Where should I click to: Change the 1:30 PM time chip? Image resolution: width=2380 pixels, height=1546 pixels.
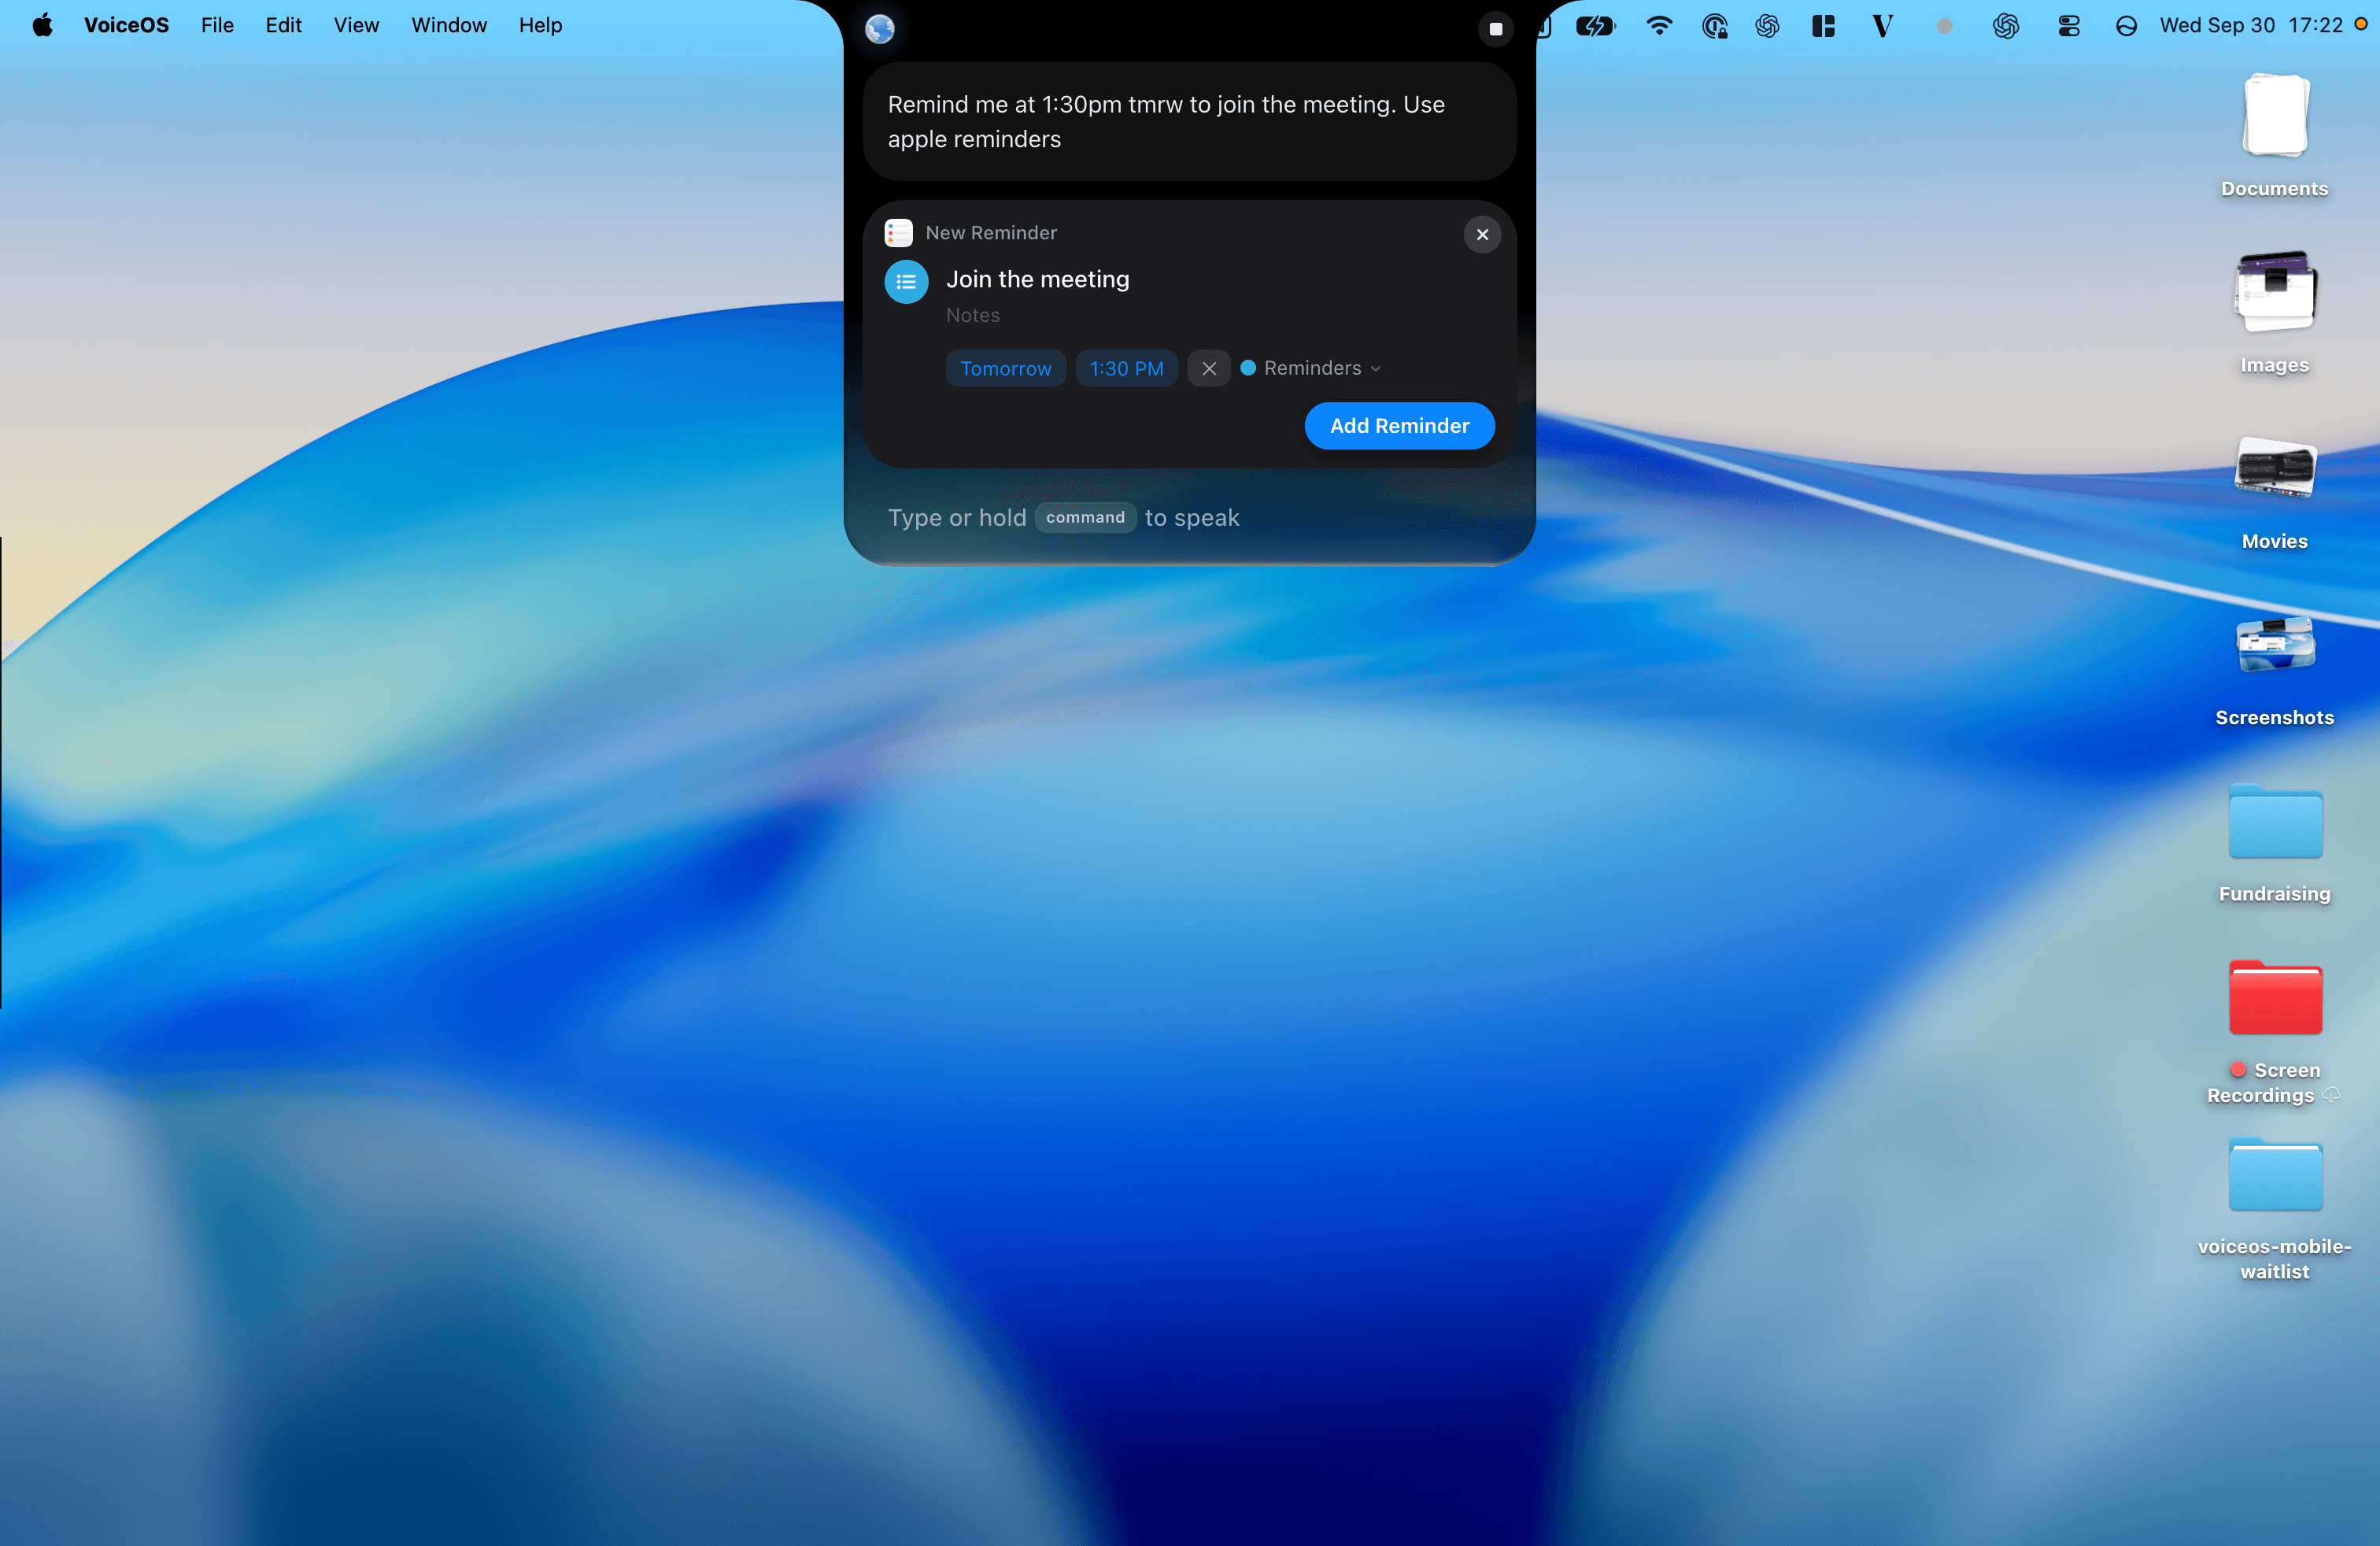tap(1126, 368)
